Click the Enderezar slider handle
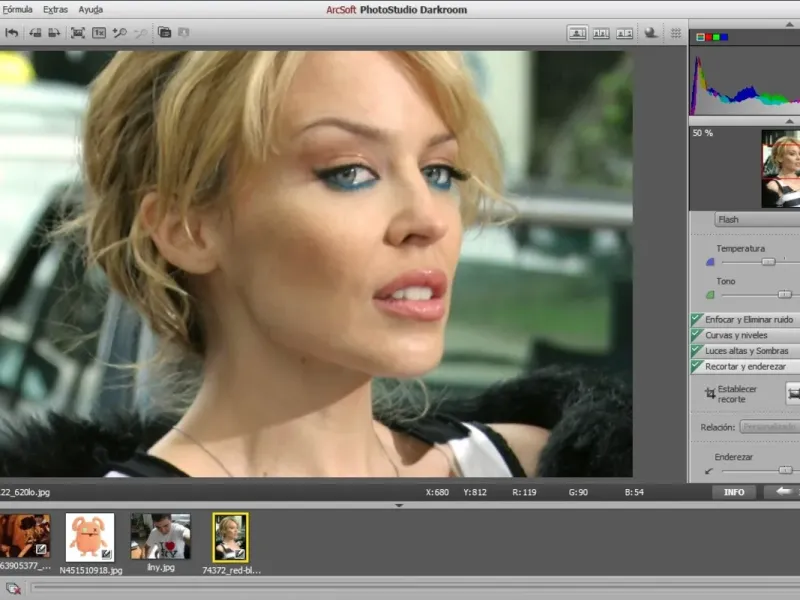 point(786,470)
